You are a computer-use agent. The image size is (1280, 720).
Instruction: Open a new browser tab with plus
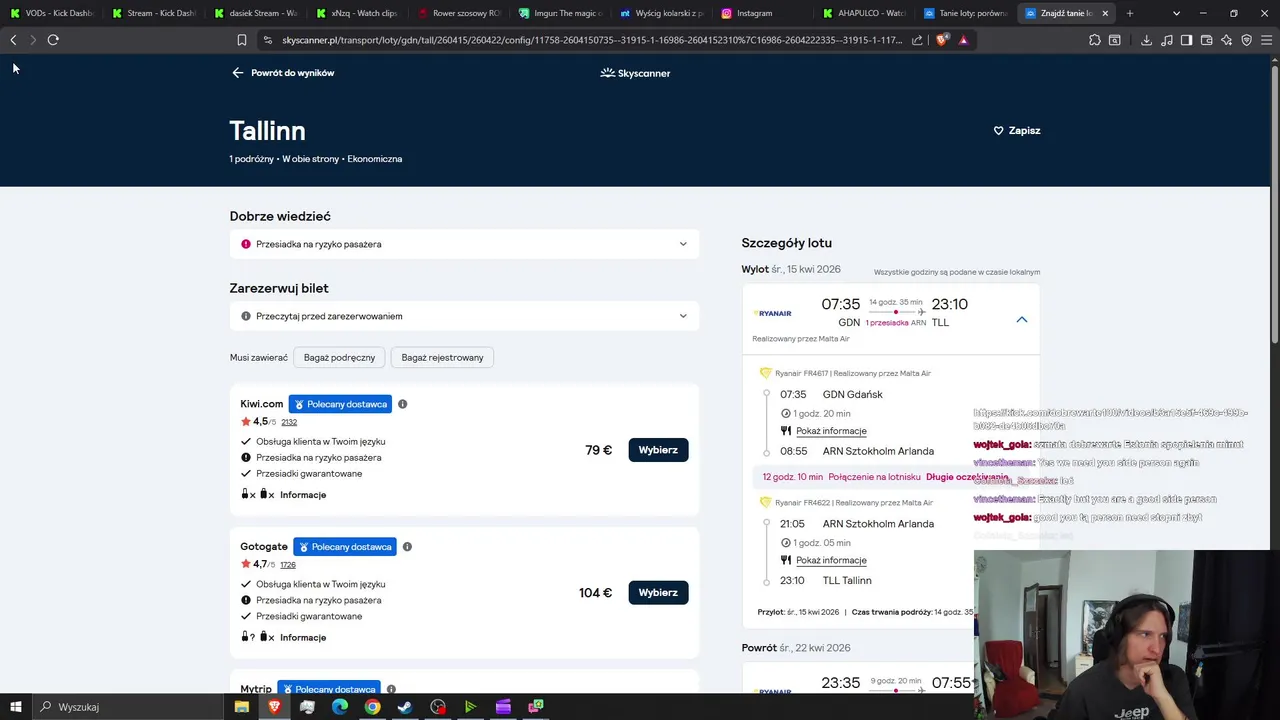tap(1130, 13)
